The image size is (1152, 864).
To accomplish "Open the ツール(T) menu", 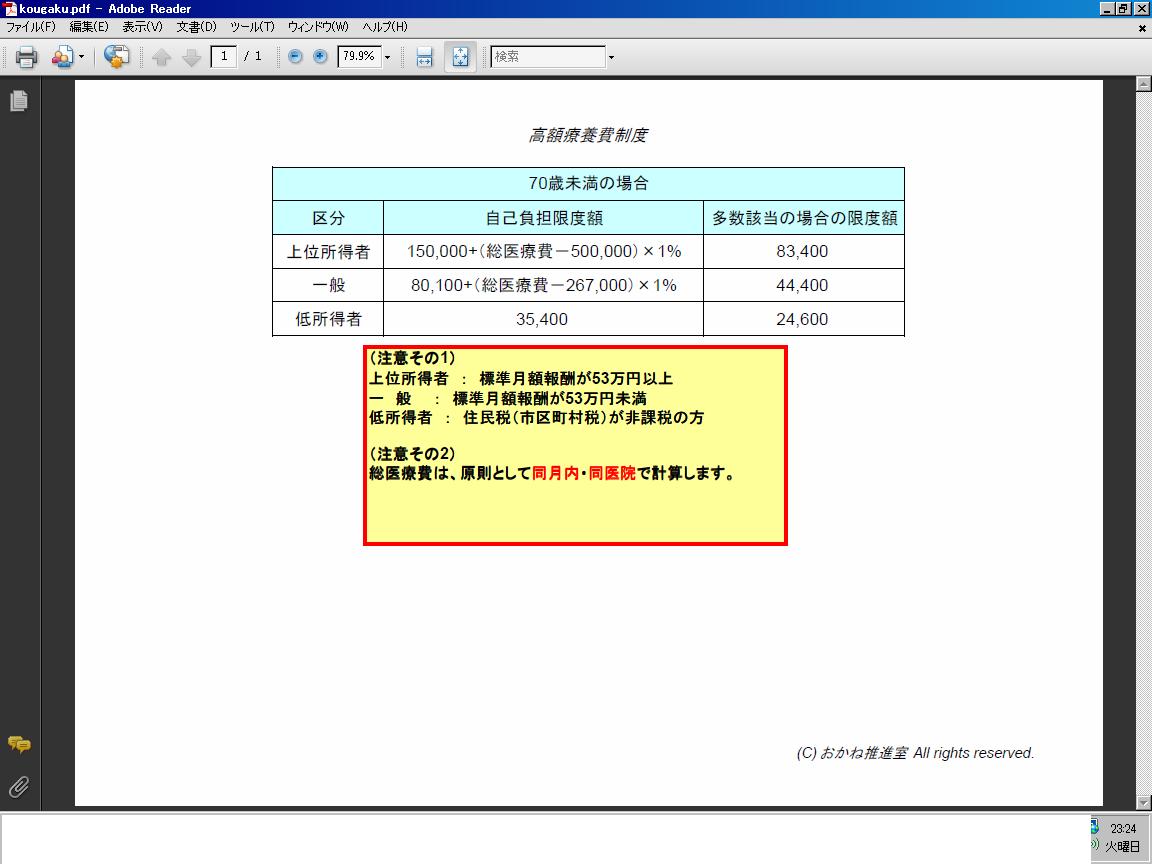I will (252, 26).
